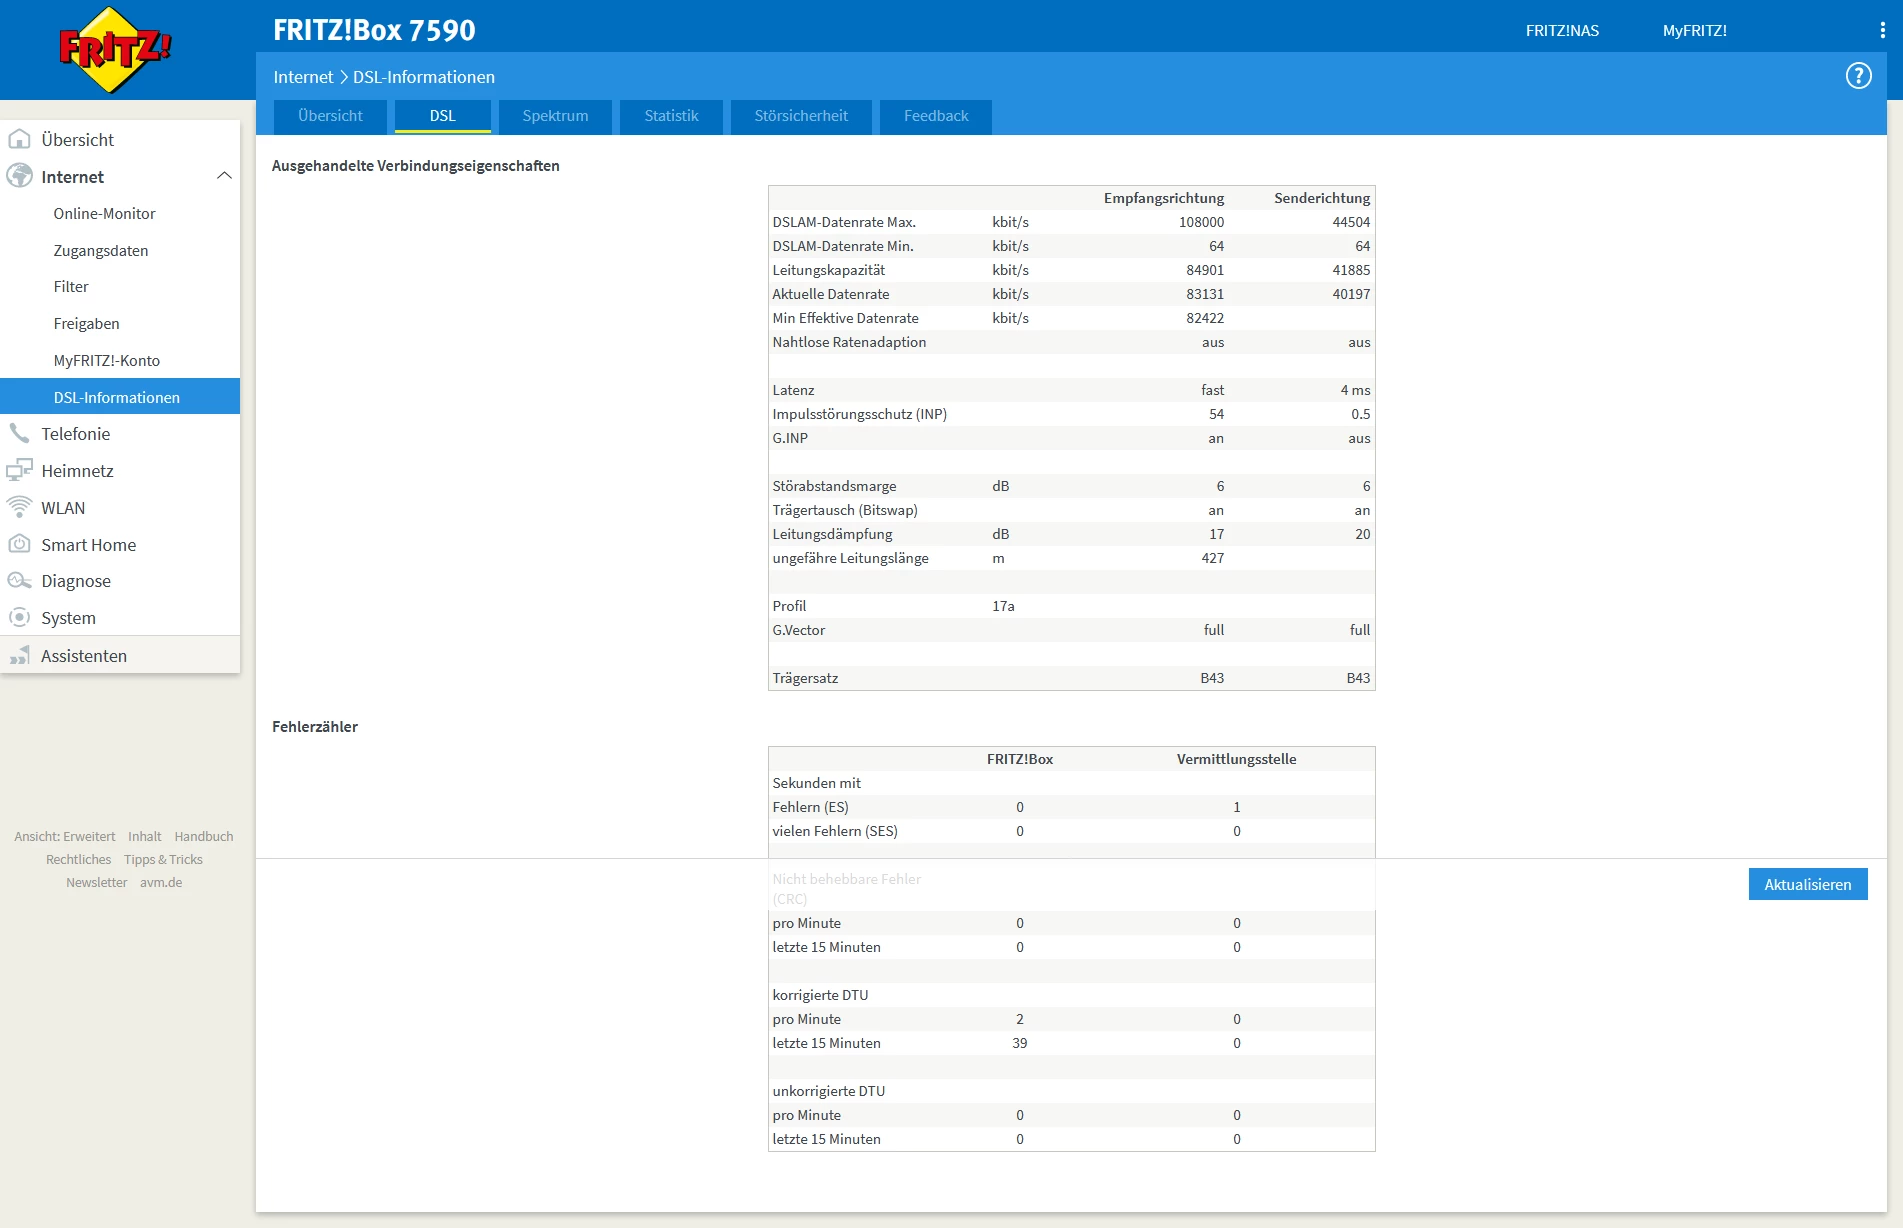
Task: Open the FRITZ!NAS link
Action: coord(1562,31)
